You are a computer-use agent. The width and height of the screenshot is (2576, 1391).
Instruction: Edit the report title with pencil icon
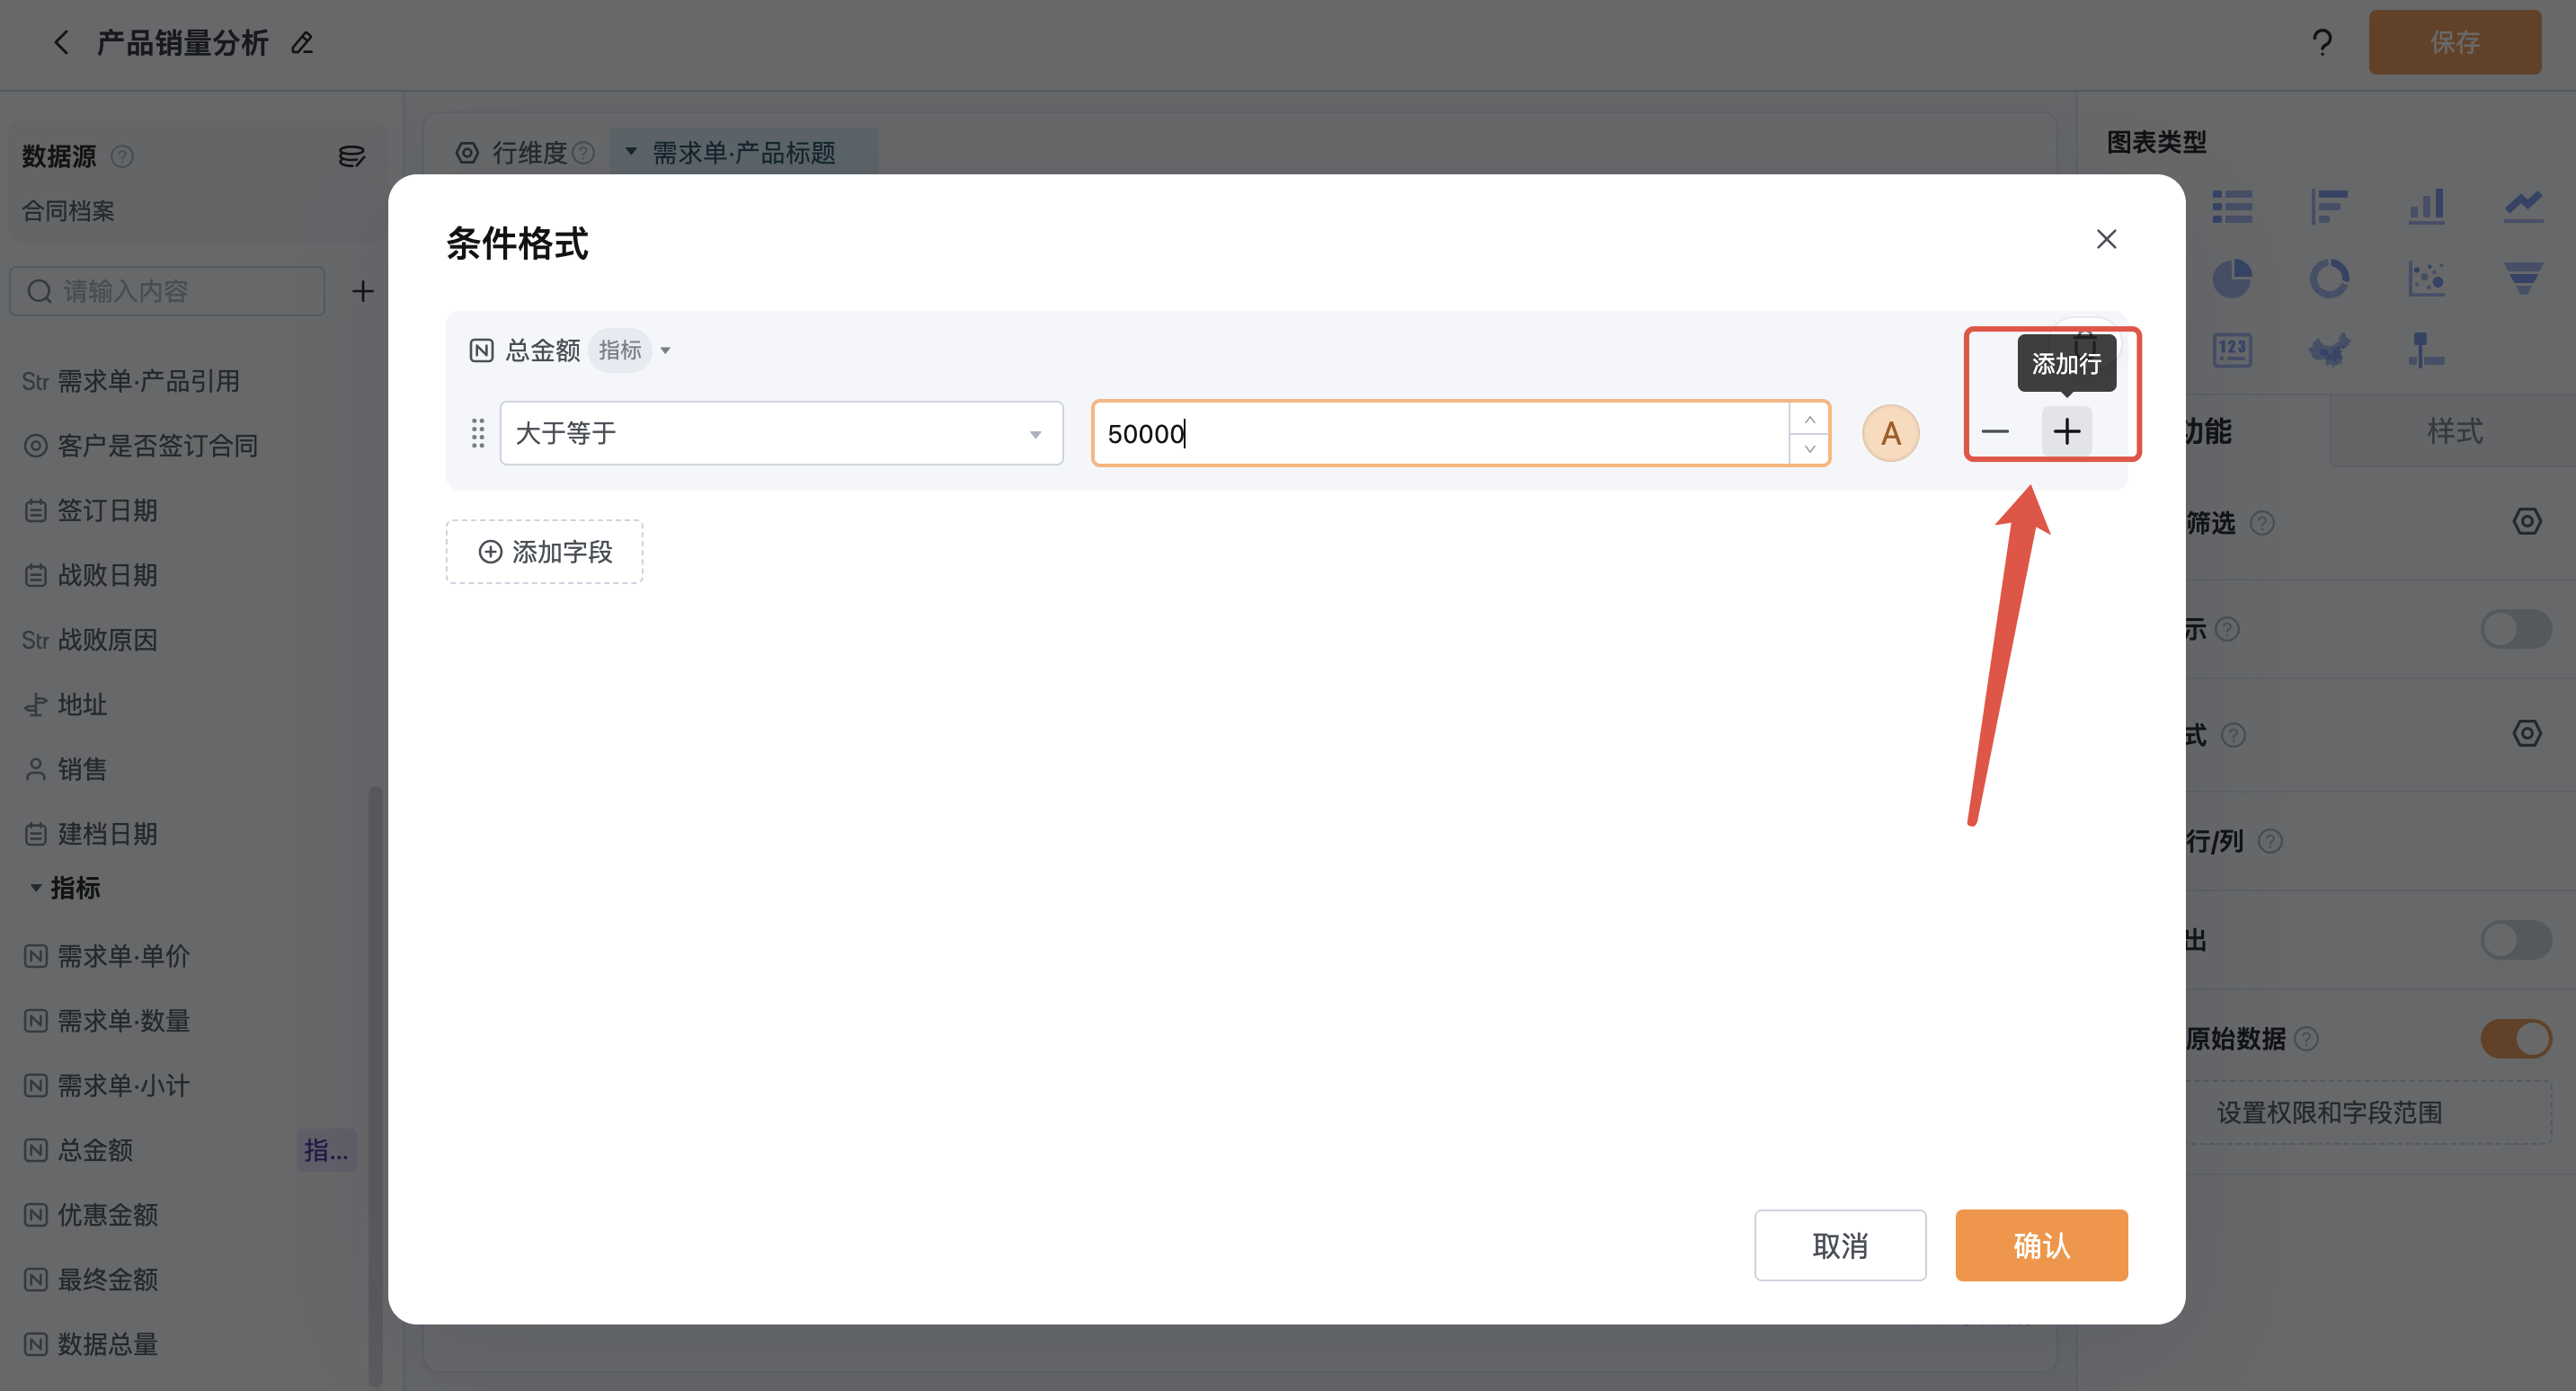pos(302,43)
